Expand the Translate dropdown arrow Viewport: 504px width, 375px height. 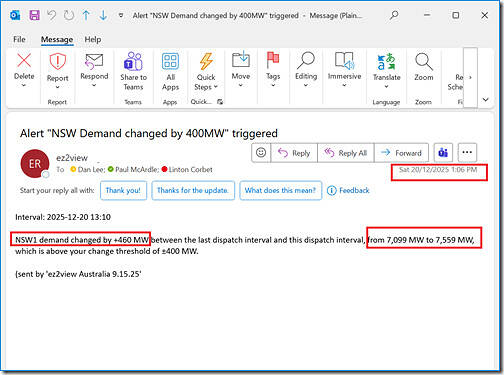click(x=386, y=86)
